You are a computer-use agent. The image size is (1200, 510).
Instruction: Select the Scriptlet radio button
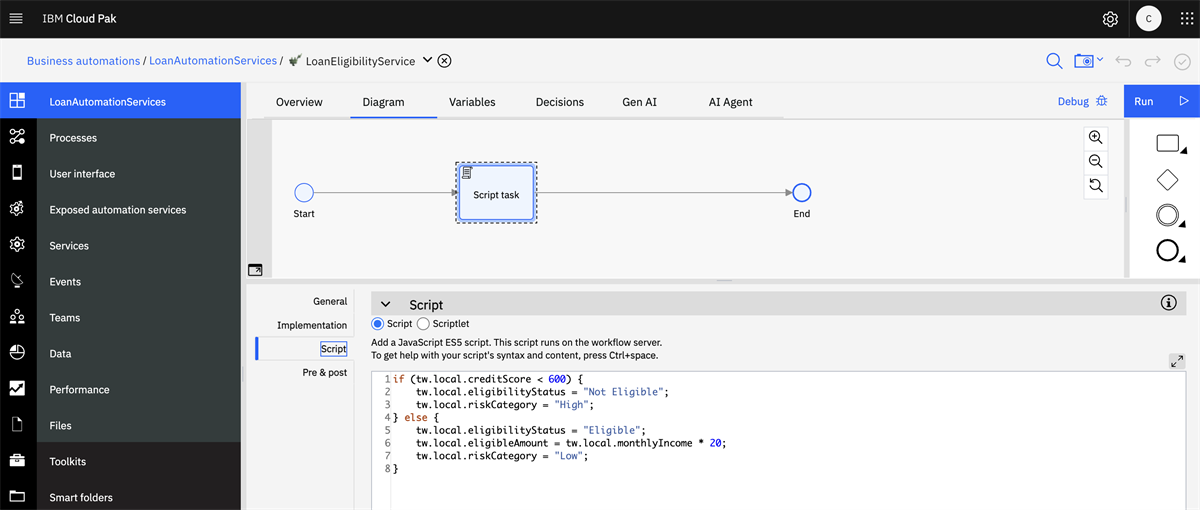pos(423,324)
